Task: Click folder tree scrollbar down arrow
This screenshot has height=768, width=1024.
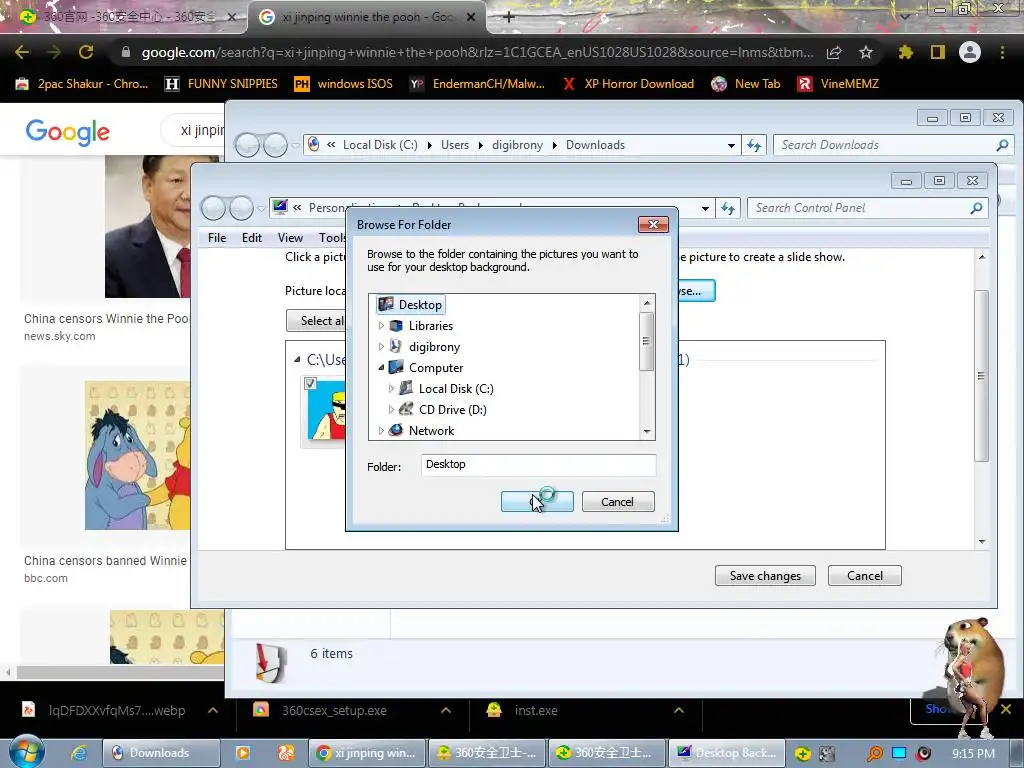Action: tap(647, 432)
